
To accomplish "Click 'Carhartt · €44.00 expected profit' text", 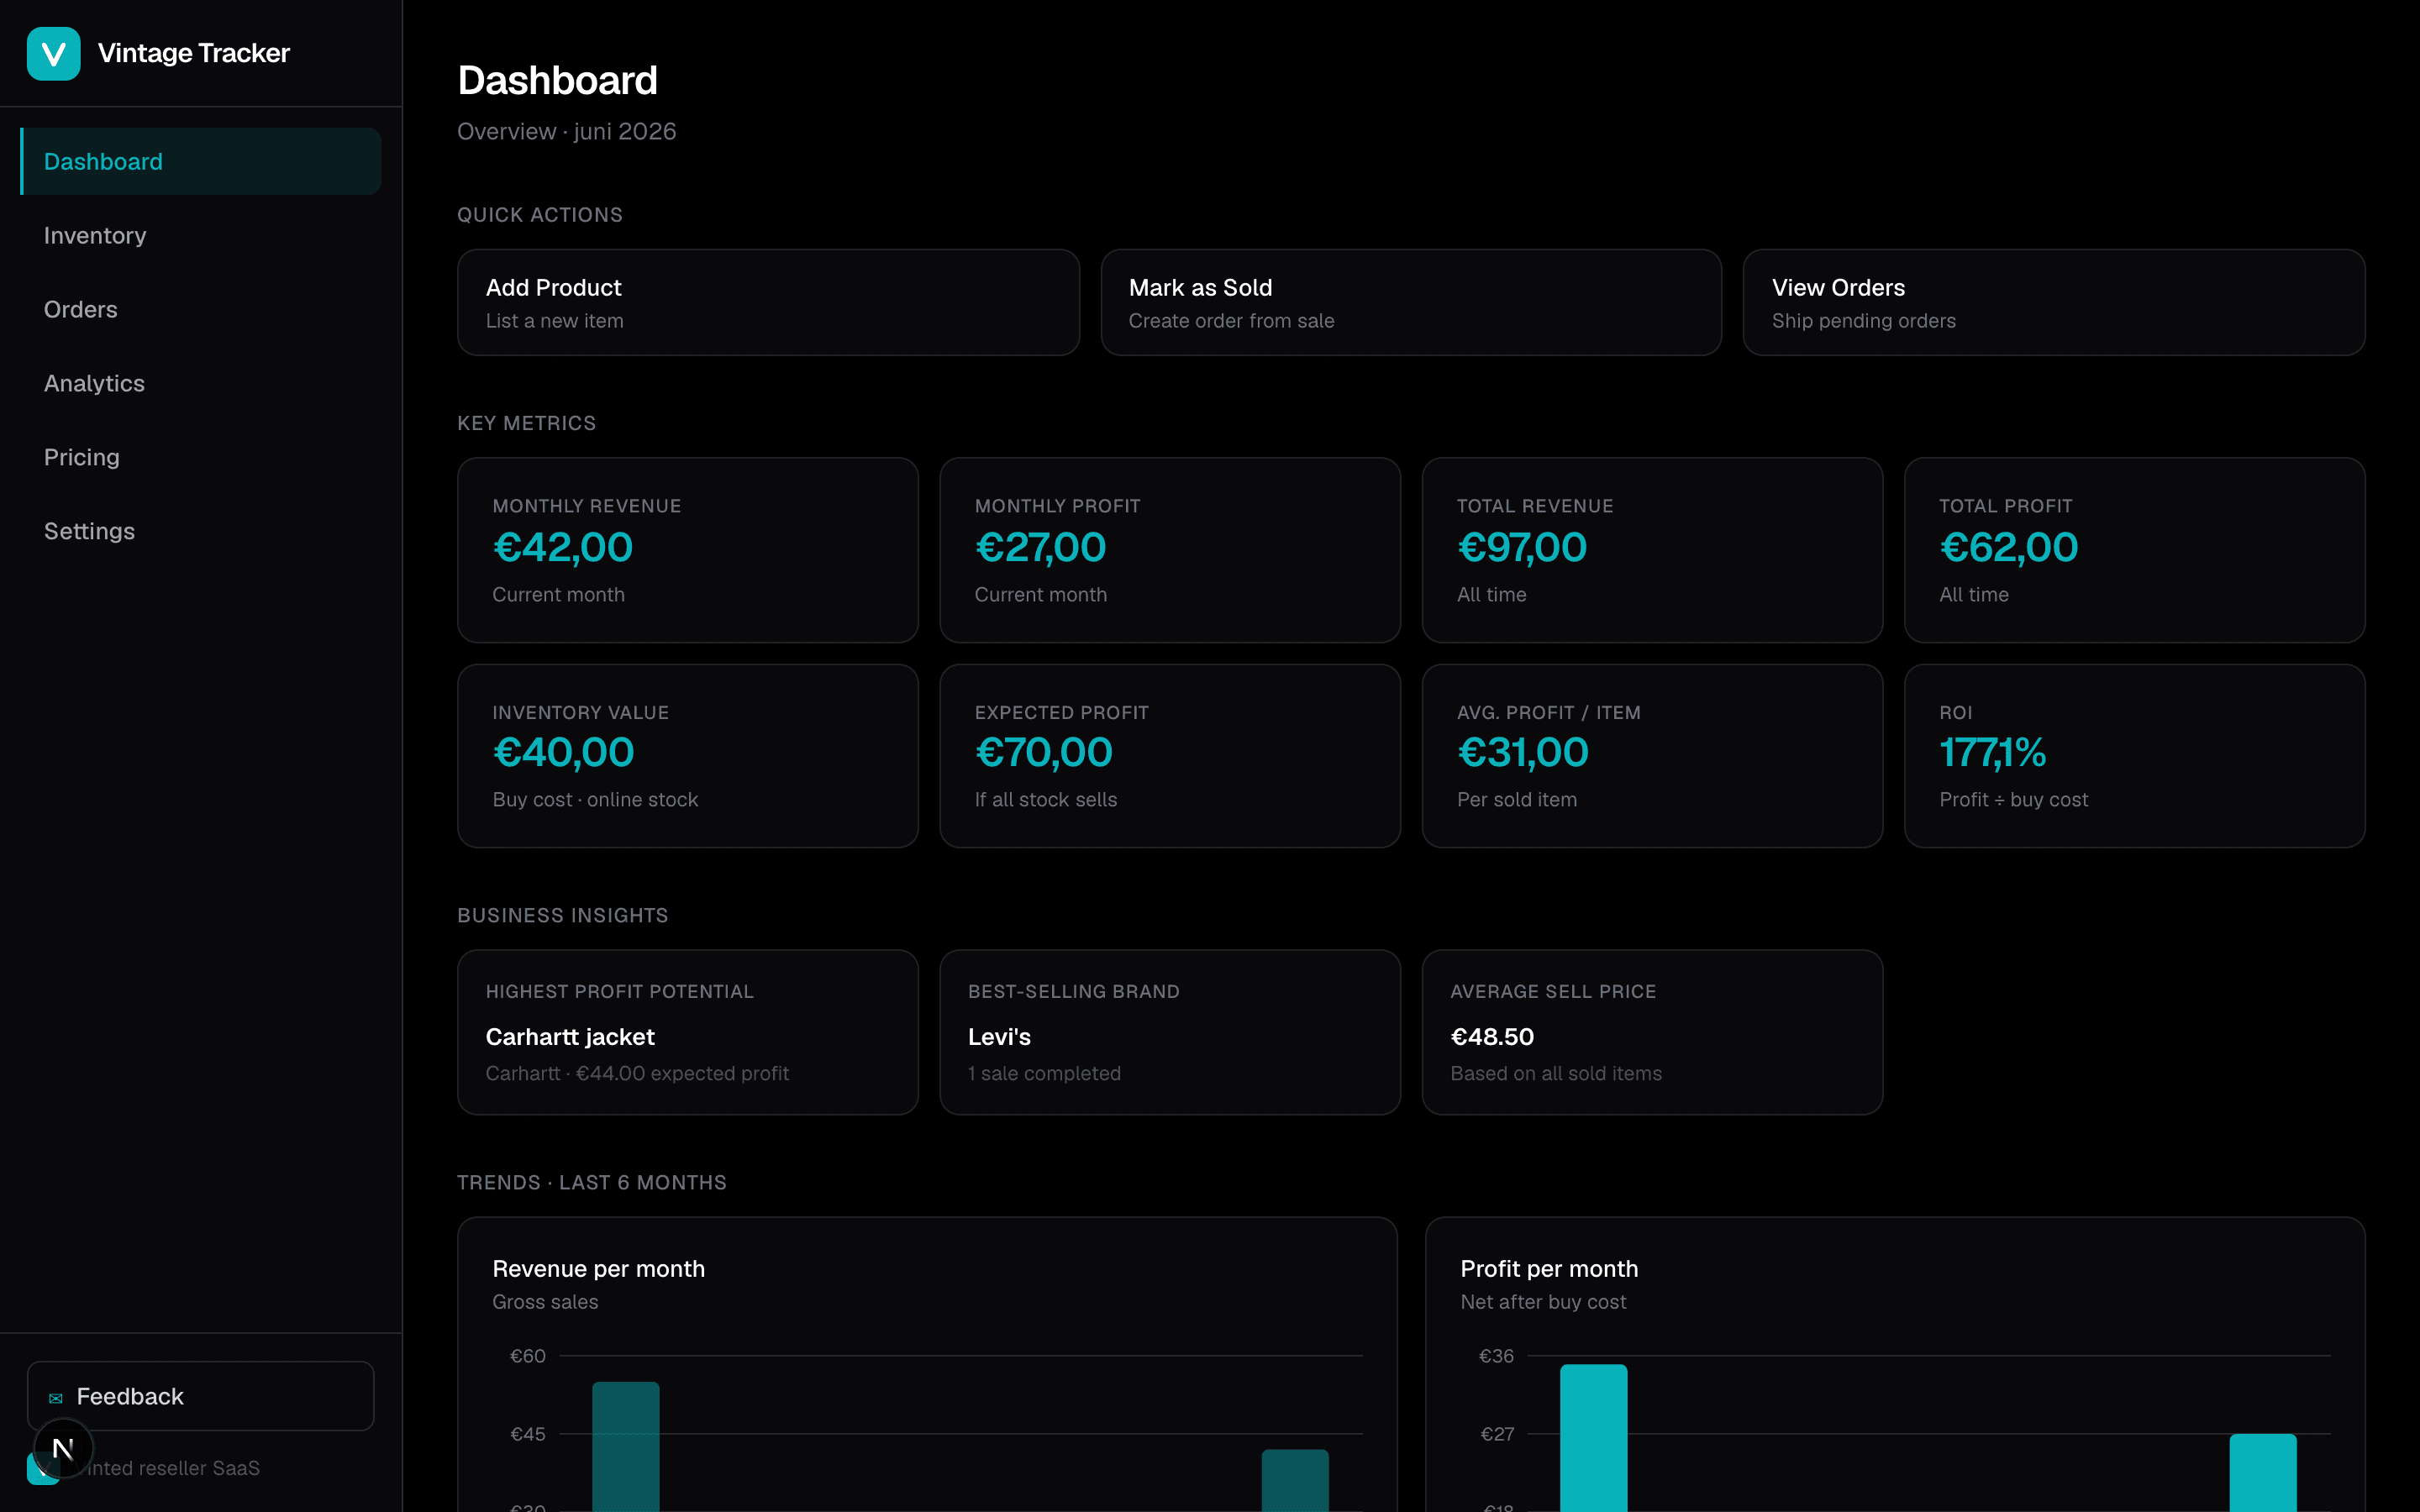I will (637, 1073).
